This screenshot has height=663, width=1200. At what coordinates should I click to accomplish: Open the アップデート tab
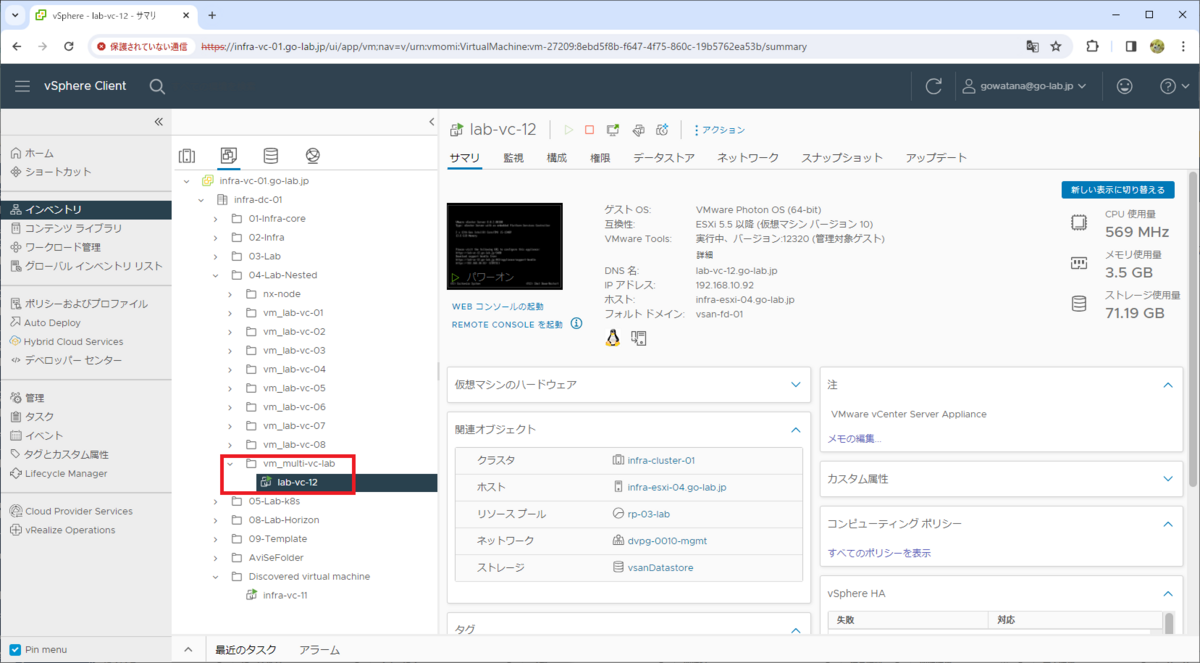936,158
